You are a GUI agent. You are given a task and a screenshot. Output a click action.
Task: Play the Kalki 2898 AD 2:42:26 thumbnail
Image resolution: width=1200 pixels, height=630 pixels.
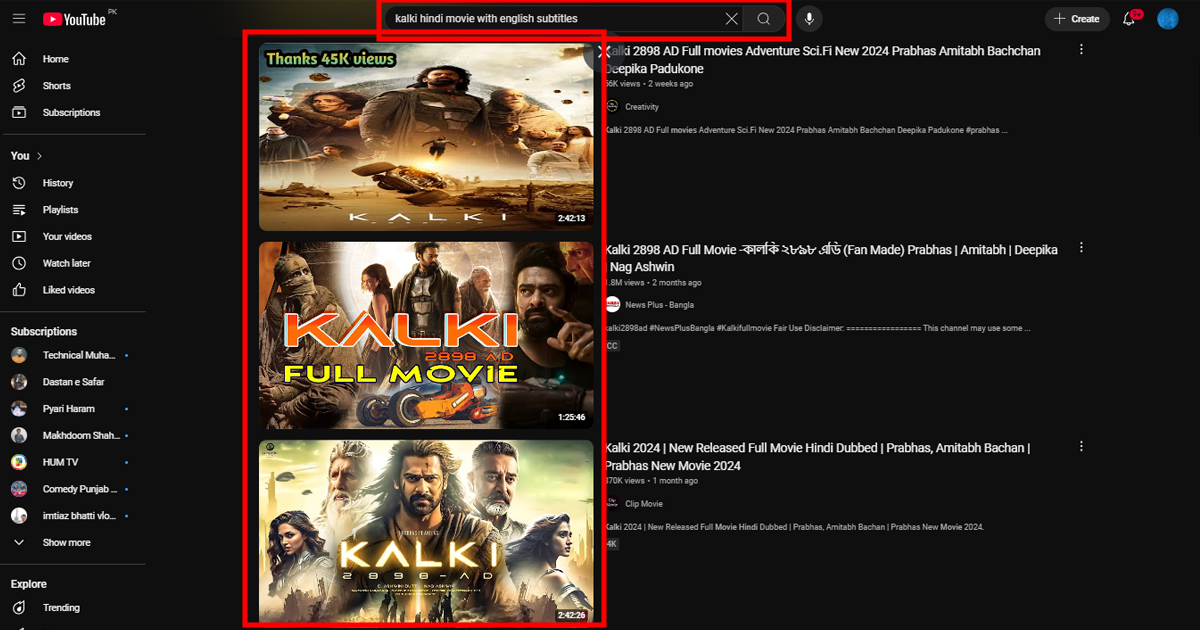pyautogui.click(x=426, y=533)
